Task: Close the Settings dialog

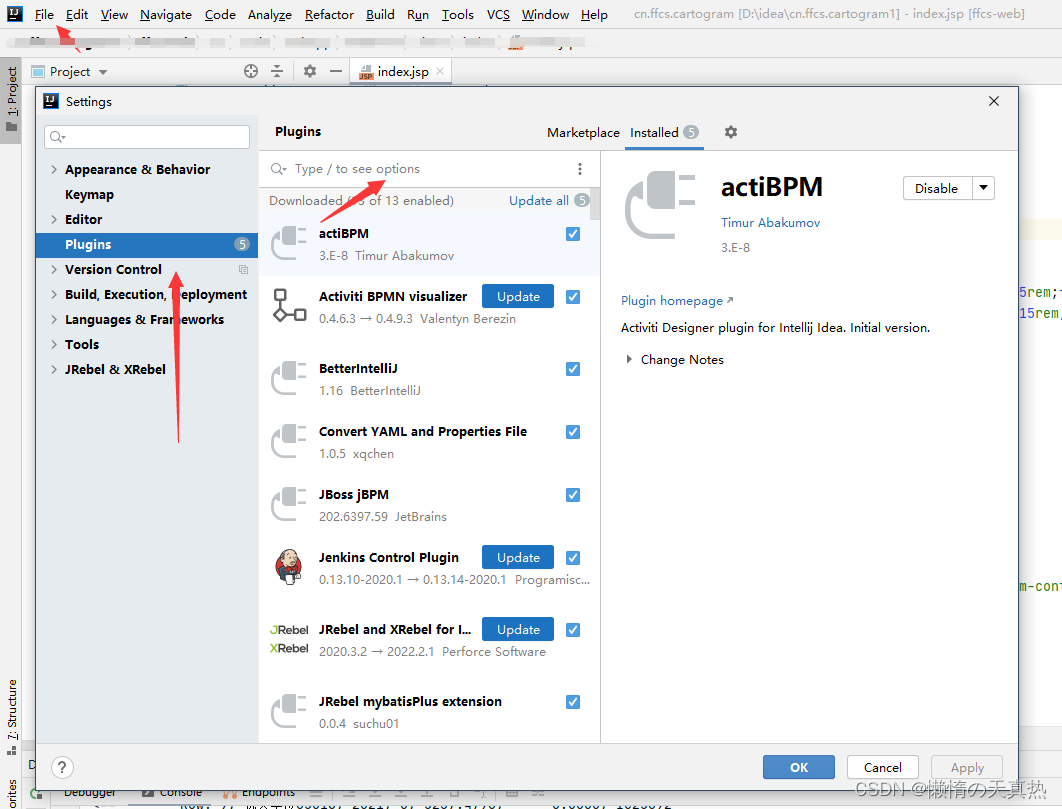Action: [994, 101]
